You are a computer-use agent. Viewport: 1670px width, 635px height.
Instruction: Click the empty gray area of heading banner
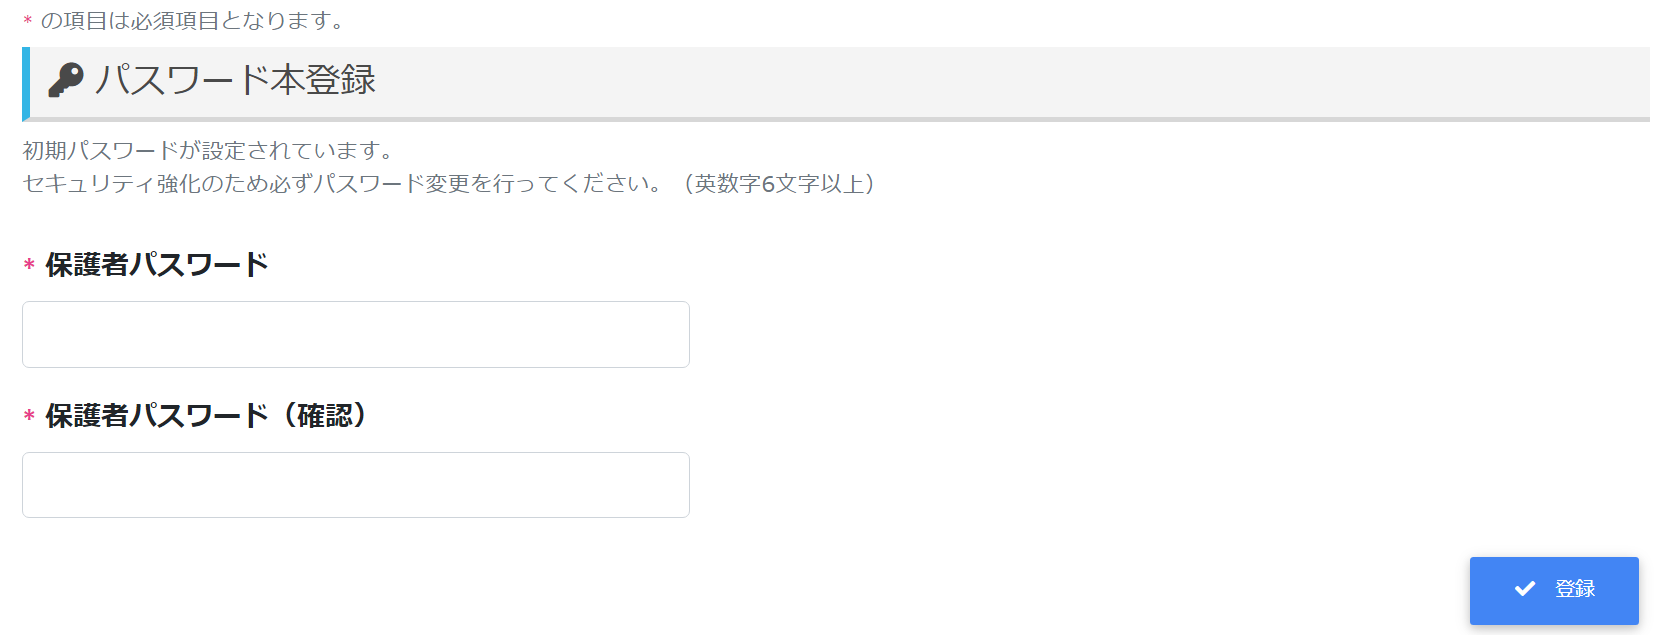(1000, 82)
